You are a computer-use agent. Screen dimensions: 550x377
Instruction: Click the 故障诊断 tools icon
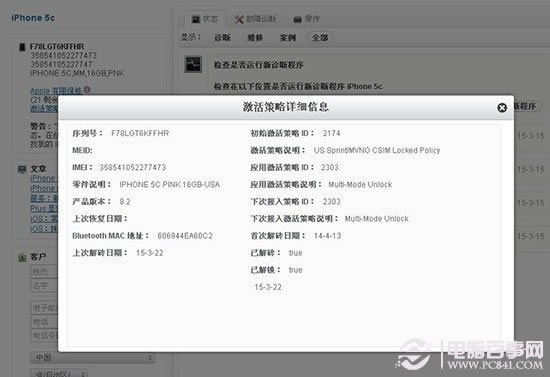coord(239,19)
